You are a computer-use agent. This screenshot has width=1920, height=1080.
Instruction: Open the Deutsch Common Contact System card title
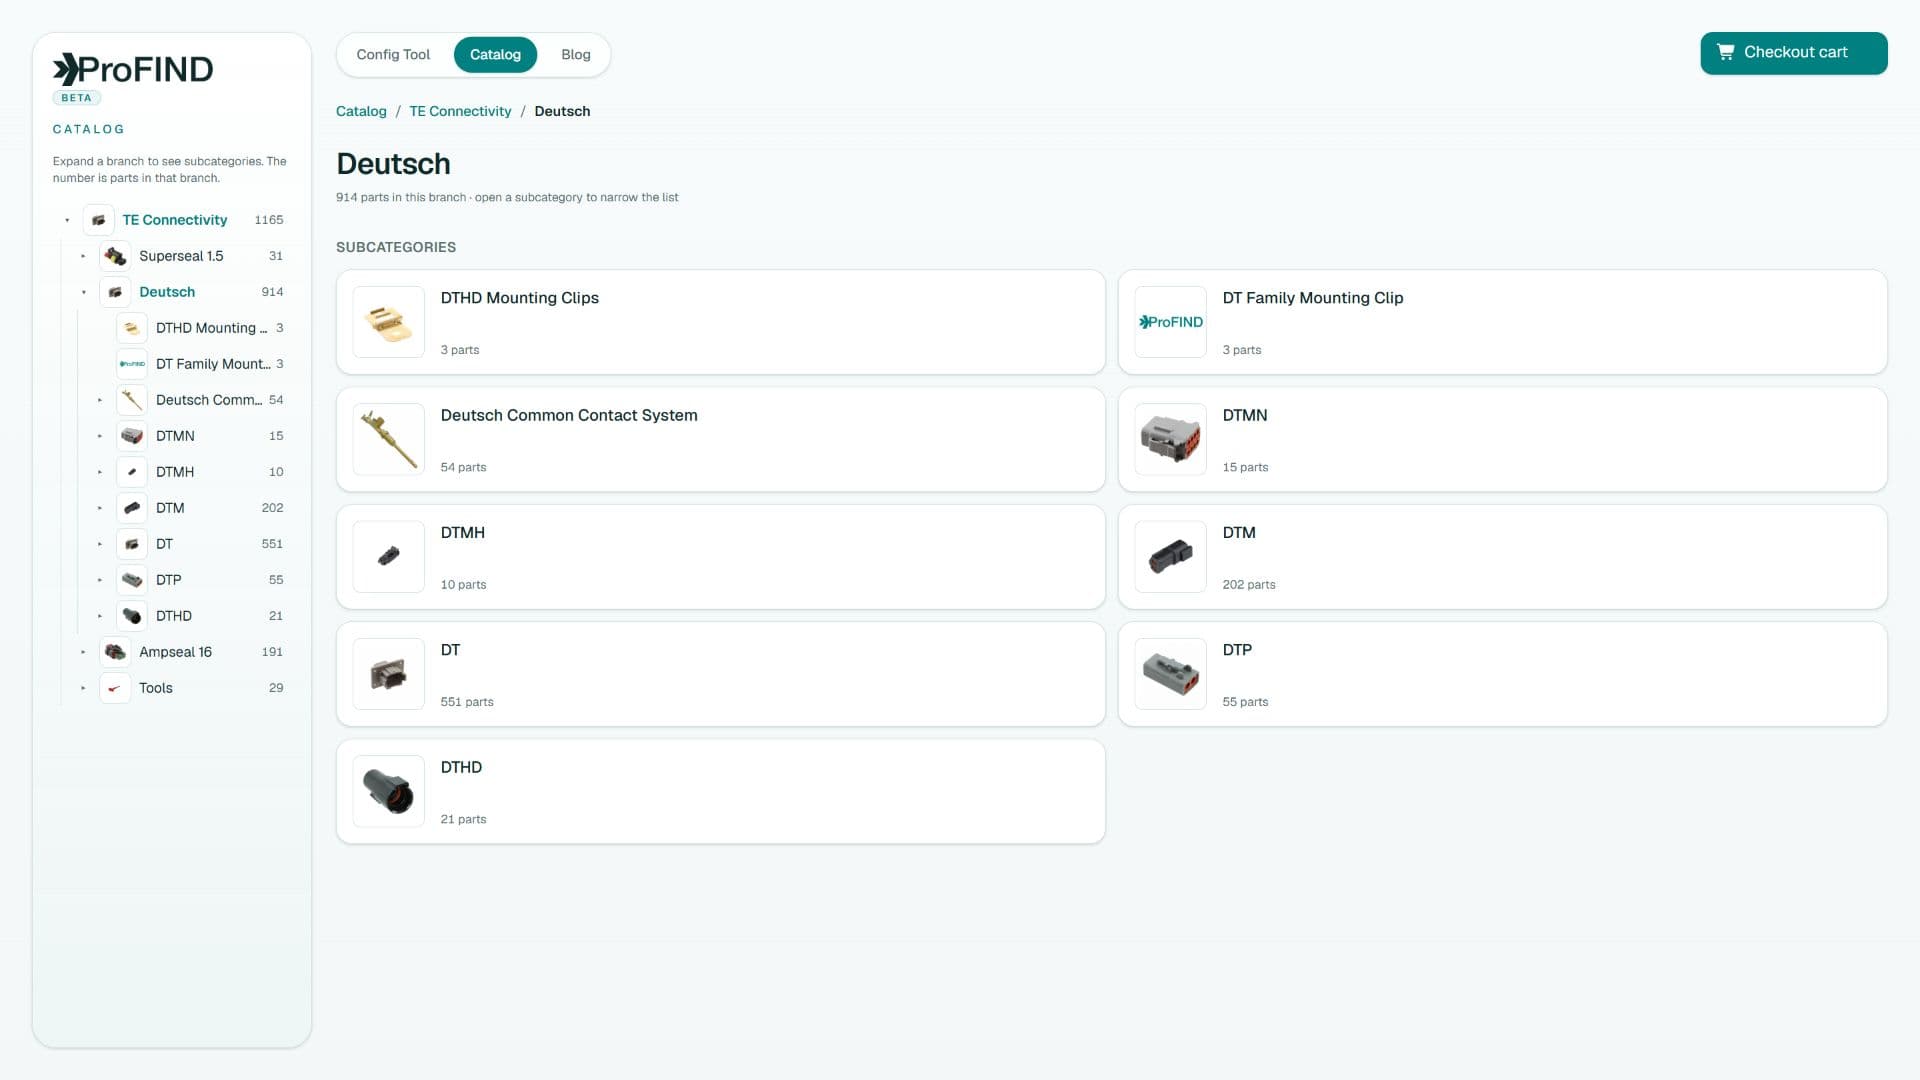point(569,415)
